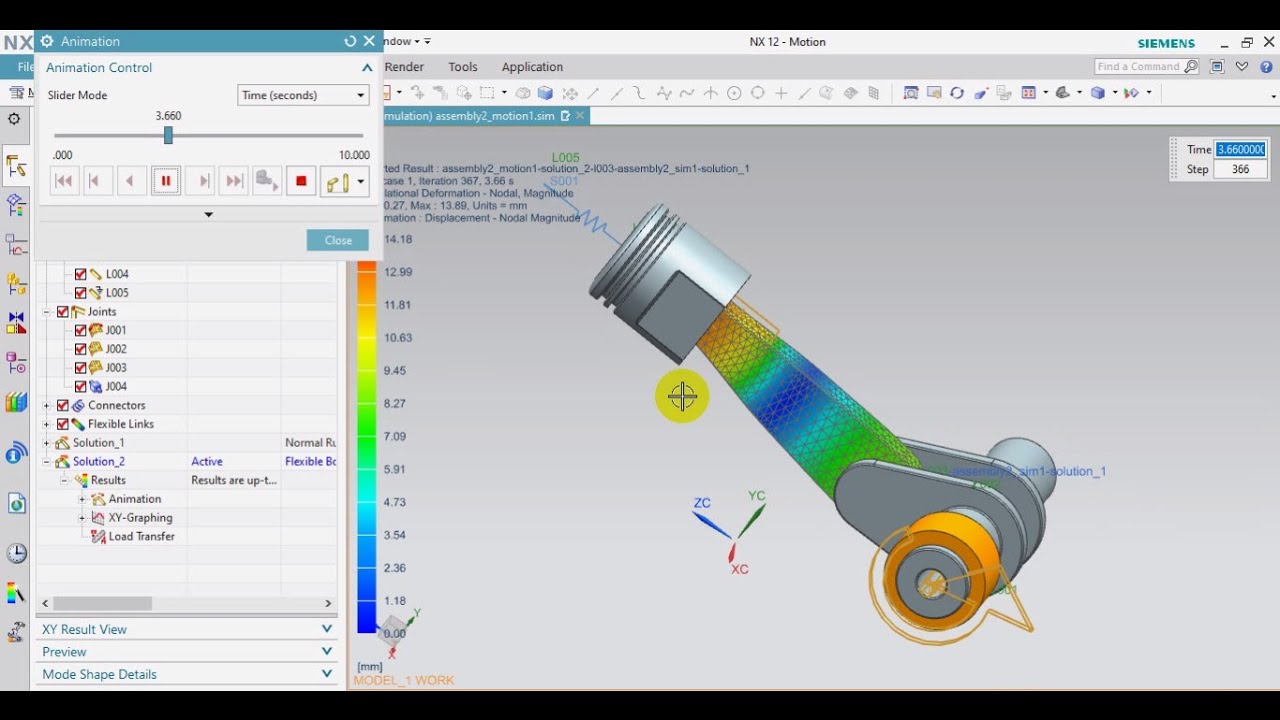Open the resource bar settings gear
The height and width of the screenshot is (720, 1280).
pos(14,119)
